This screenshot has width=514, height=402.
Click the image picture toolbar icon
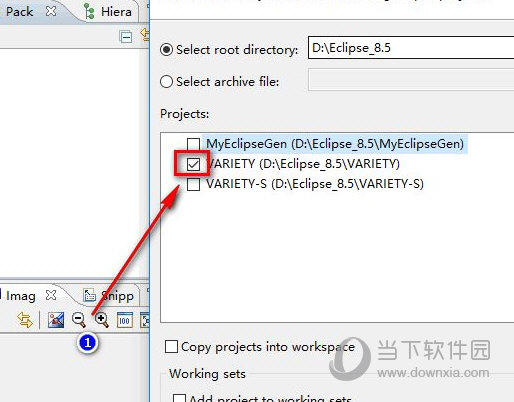(x=56, y=320)
